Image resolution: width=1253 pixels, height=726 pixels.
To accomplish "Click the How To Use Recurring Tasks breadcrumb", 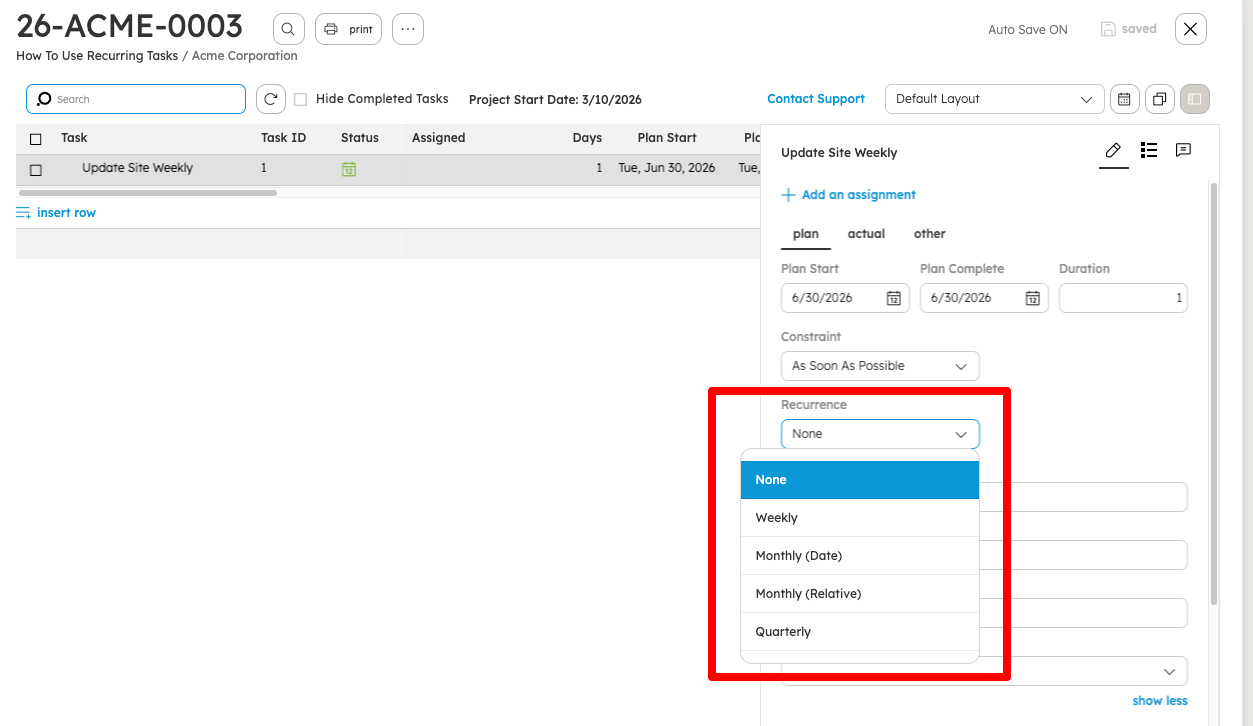I will point(97,56).
